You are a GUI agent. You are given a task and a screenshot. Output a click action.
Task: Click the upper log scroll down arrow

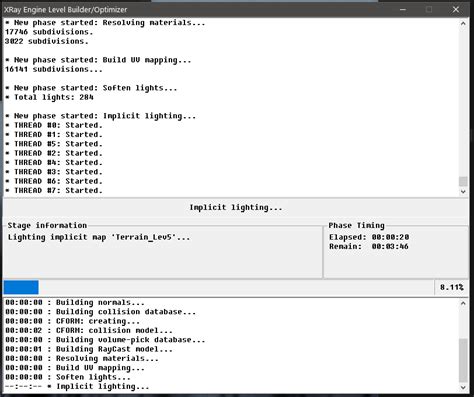(463, 191)
